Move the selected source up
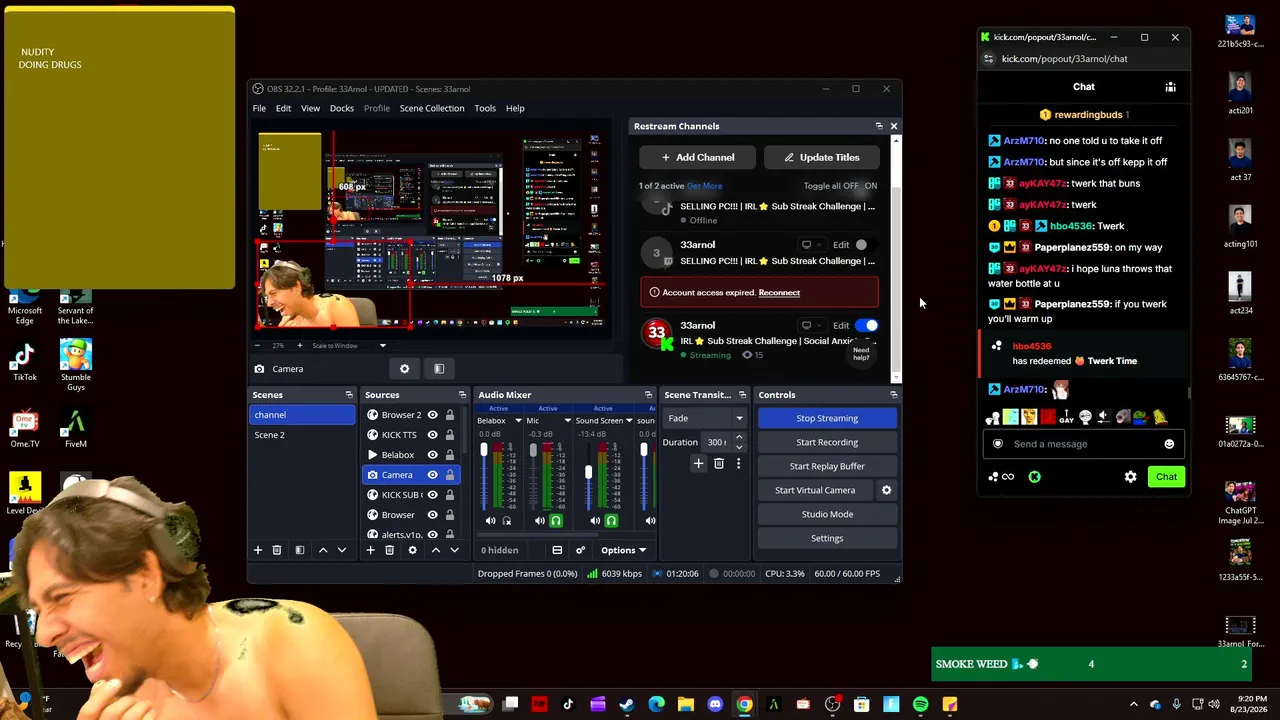The image size is (1280, 720). pyautogui.click(x=435, y=550)
